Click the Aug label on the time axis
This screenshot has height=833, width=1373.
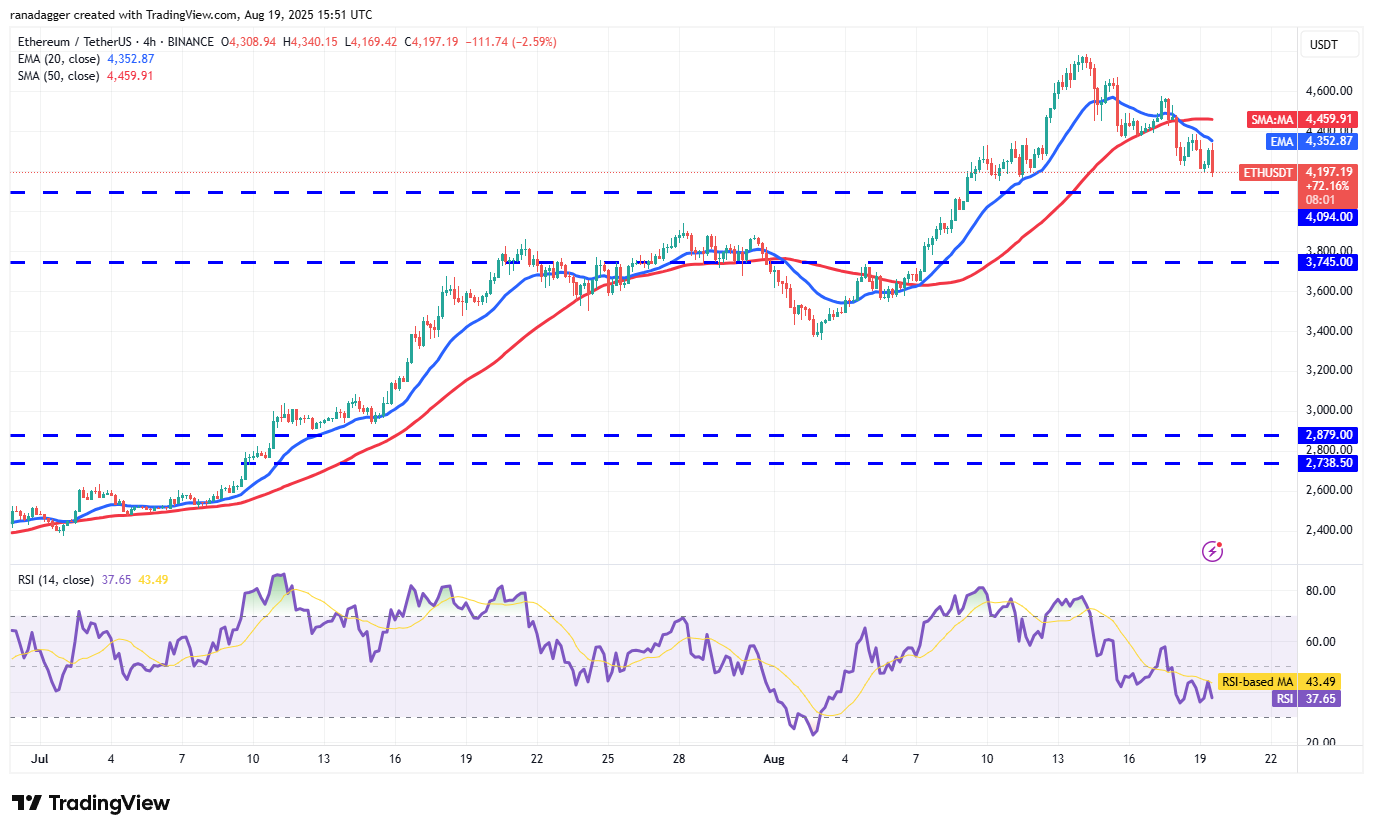point(773,760)
